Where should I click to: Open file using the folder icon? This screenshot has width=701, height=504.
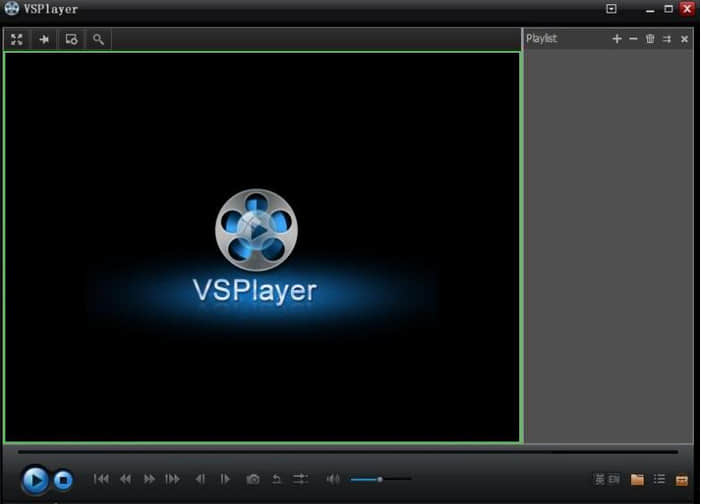click(x=637, y=479)
